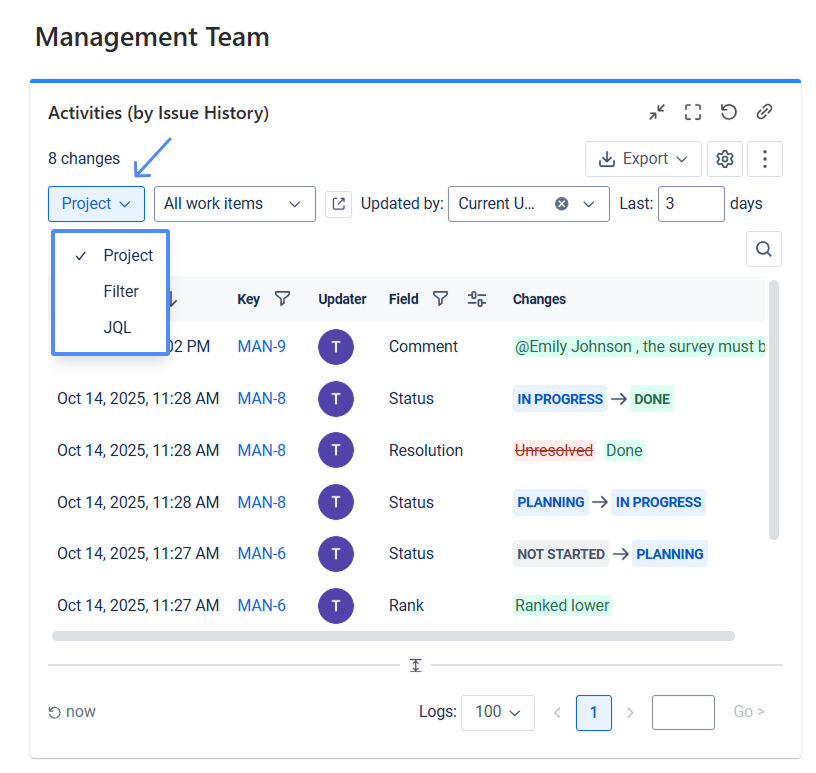The width and height of the screenshot is (816, 773).
Task: Open the All work items dropdown
Action: pos(234,204)
